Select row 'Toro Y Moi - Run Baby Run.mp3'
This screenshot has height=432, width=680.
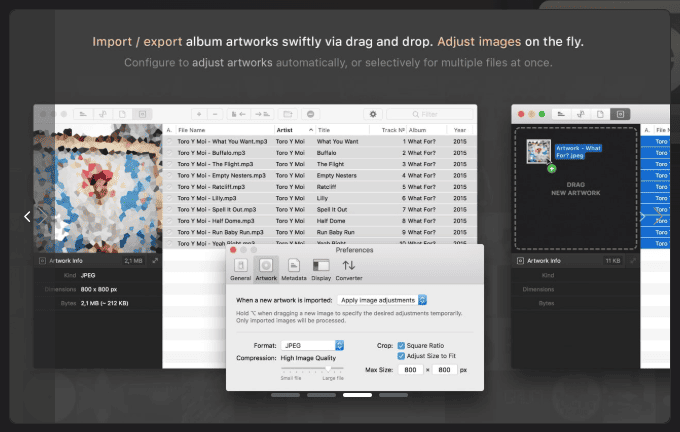tap(320, 232)
